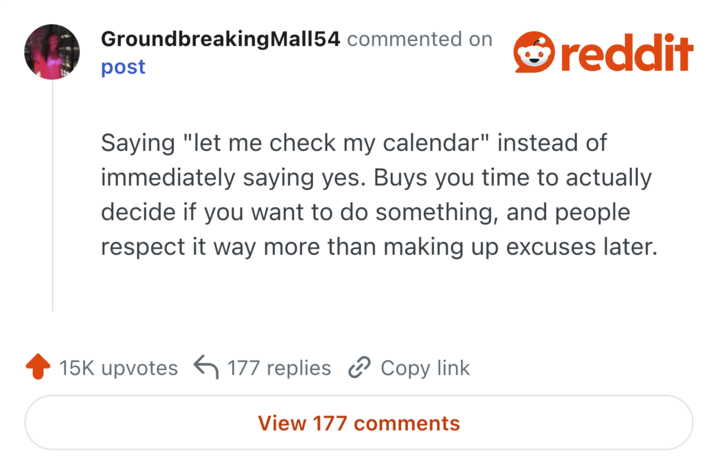Open the blue "post" link
Screen dimensions: 716x471
point(123,67)
